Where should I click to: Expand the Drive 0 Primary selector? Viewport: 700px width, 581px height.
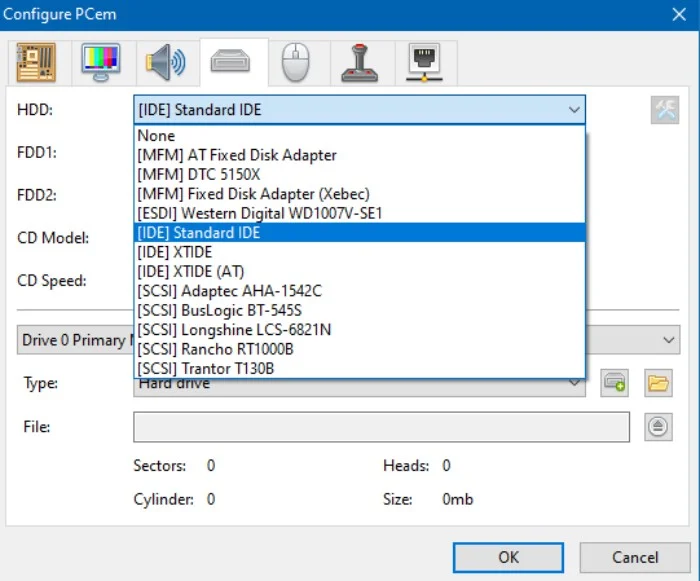pyautogui.click(x=668, y=340)
